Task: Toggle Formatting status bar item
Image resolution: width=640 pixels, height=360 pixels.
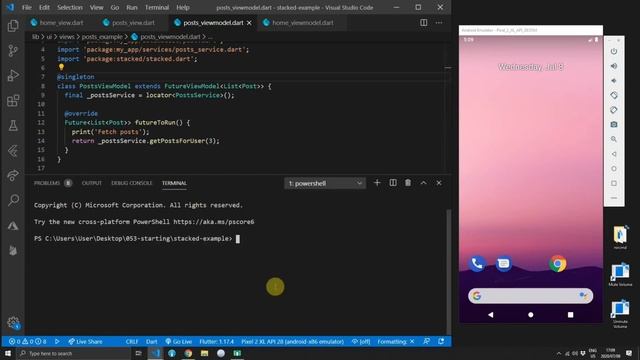Action: [x=396, y=341]
